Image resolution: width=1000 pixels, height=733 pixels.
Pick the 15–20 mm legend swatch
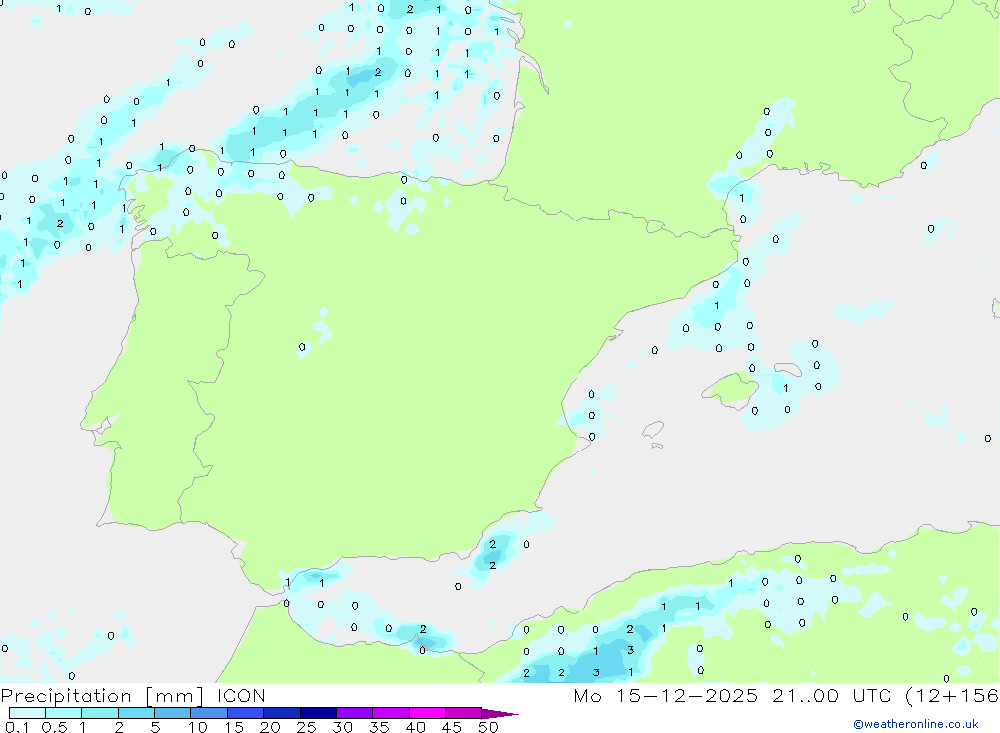(x=245, y=713)
